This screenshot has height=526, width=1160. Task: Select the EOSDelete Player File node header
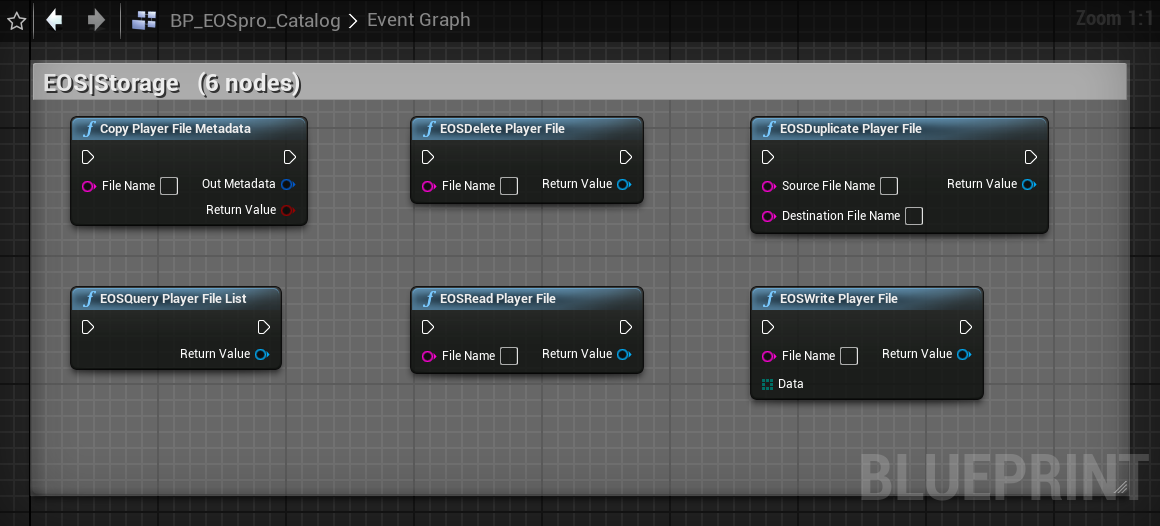pos(527,129)
